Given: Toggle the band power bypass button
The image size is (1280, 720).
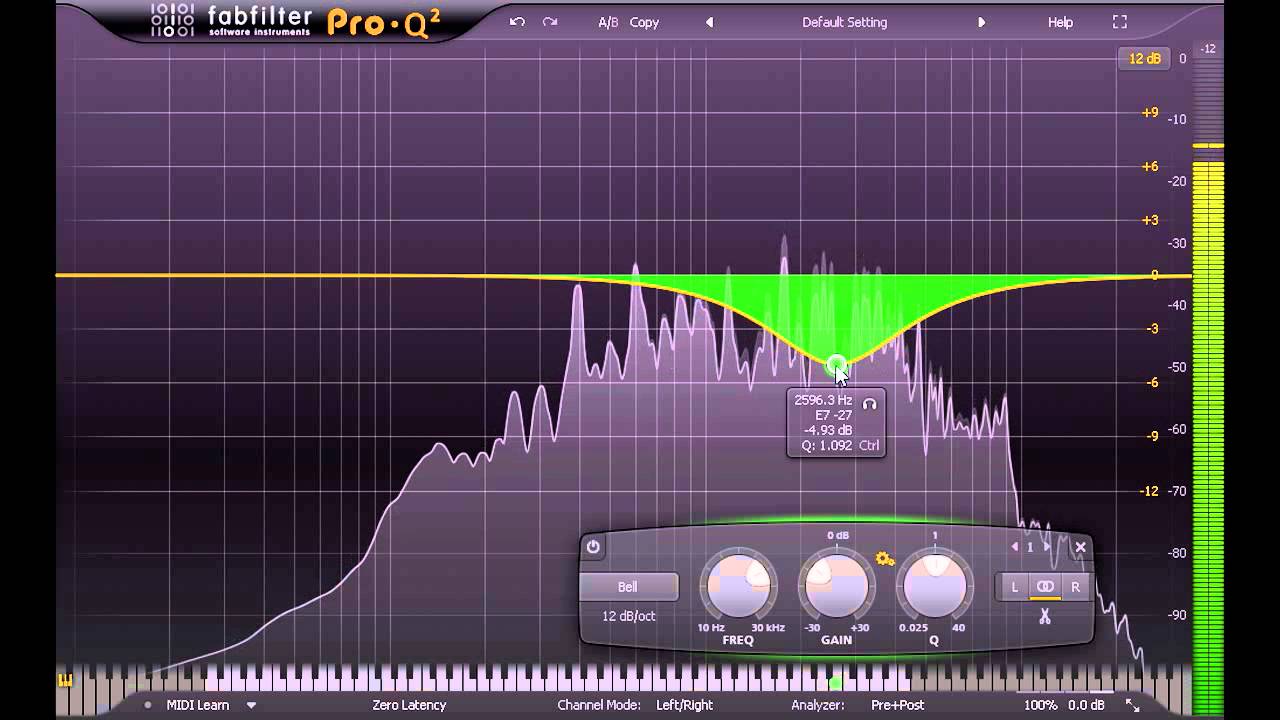Looking at the screenshot, I should (593, 547).
